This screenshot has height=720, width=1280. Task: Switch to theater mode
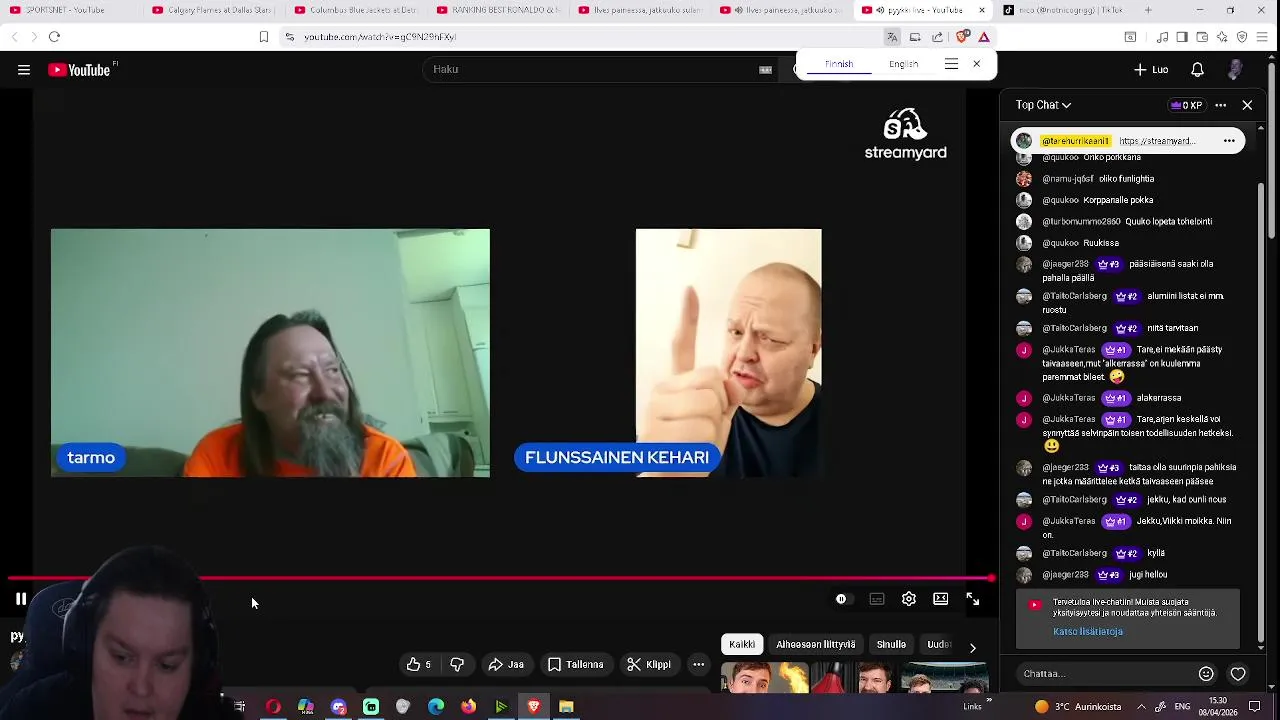click(x=940, y=599)
